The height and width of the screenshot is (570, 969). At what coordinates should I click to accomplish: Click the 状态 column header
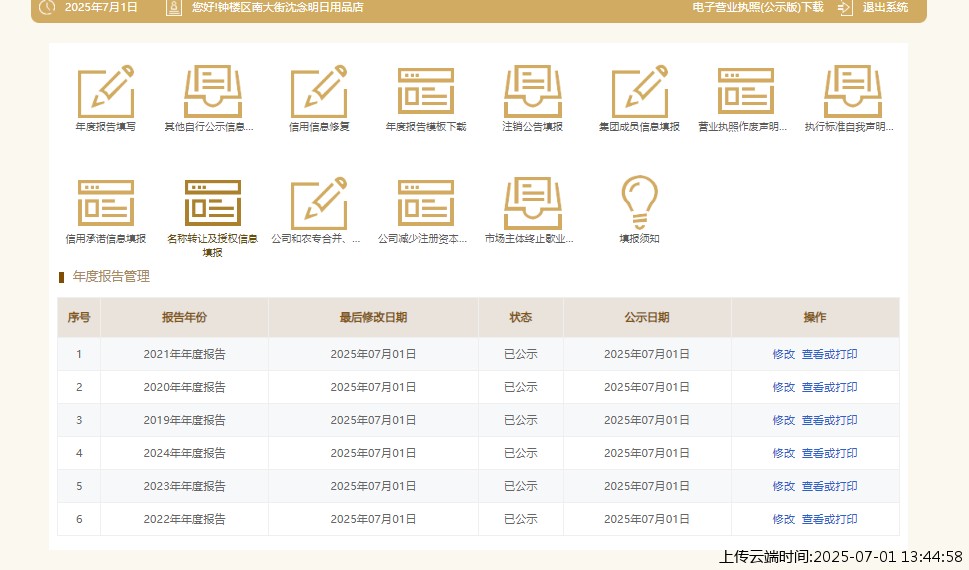(x=520, y=317)
